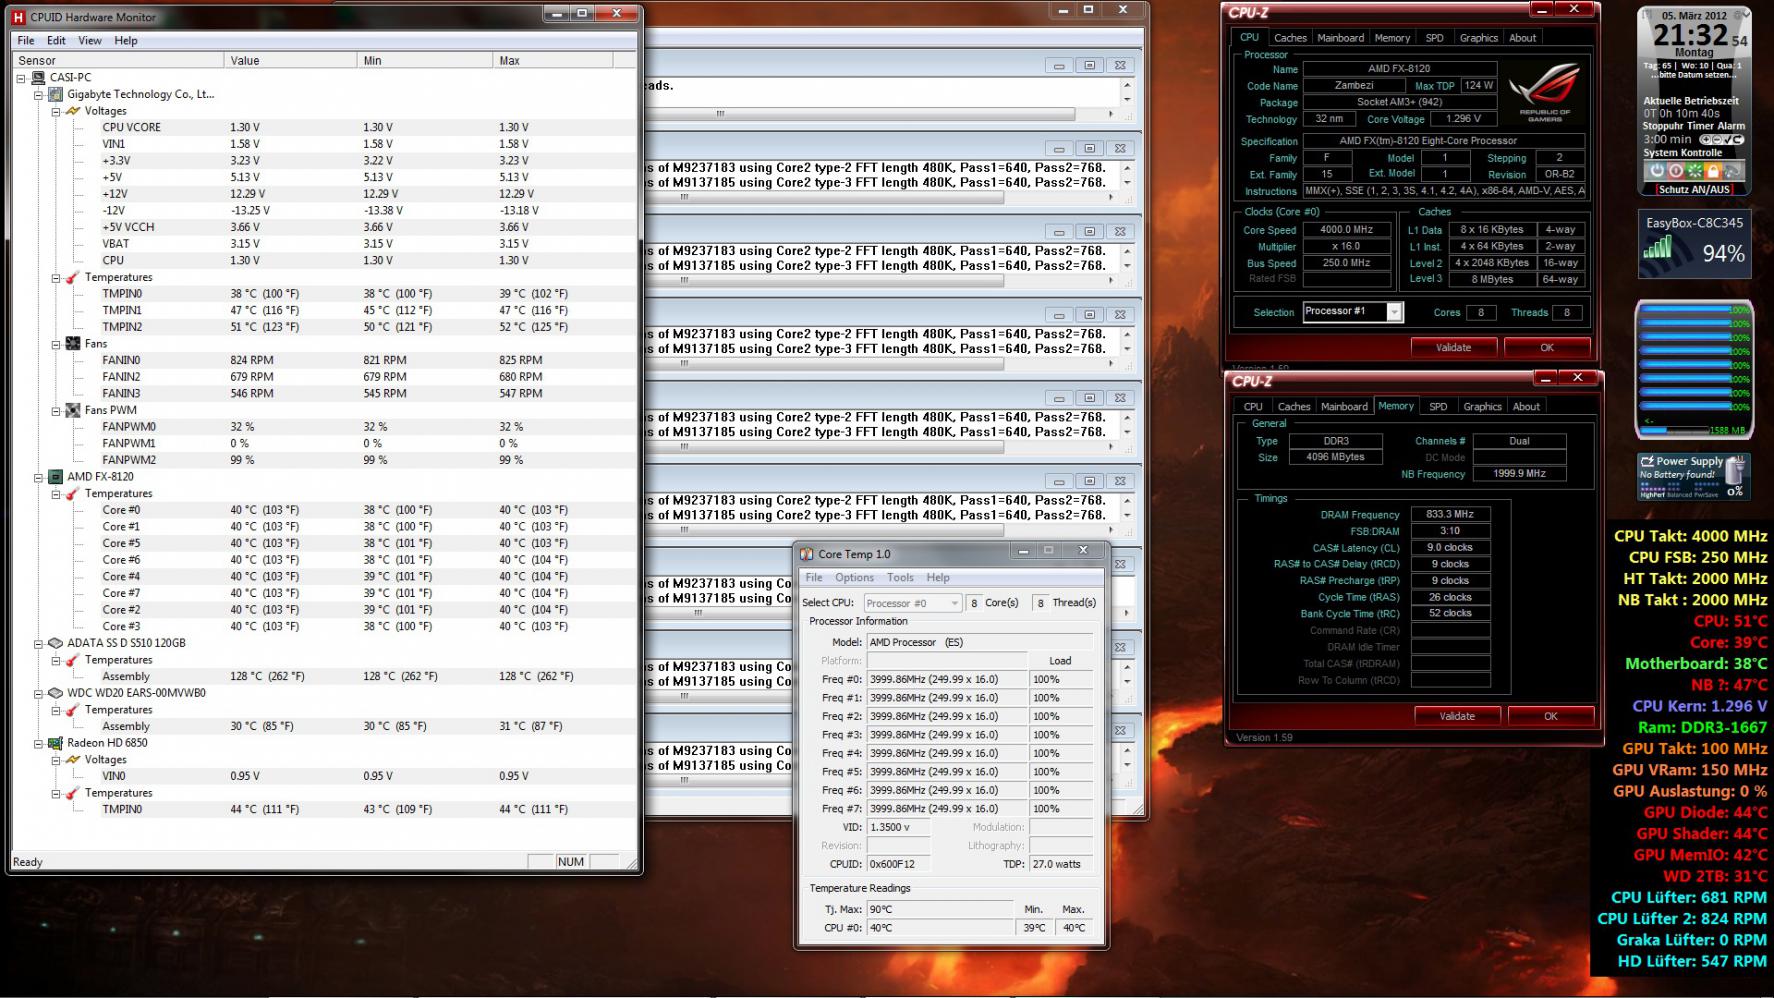The height and width of the screenshot is (998, 1774).
Task: Click the EasyBox Wi-Fi signal bars icon
Action: coord(1658,247)
